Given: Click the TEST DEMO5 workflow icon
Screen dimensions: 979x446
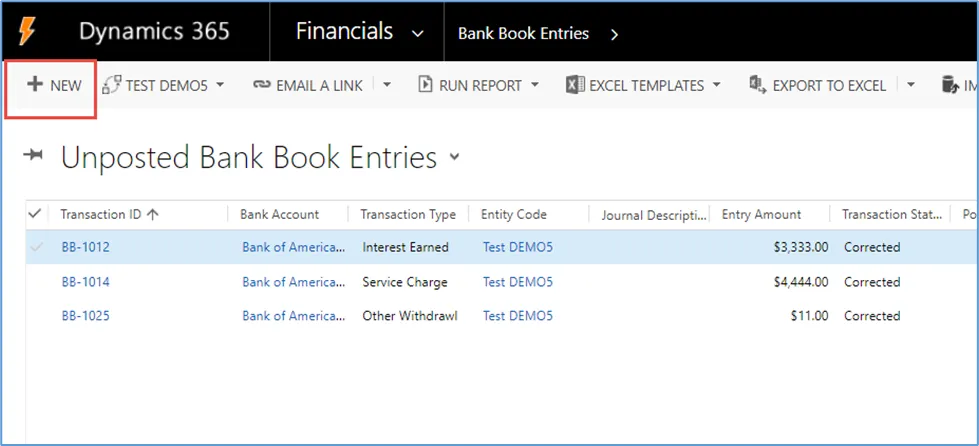Looking at the screenshot, I should pyautogui.click(x=112, y=85).
